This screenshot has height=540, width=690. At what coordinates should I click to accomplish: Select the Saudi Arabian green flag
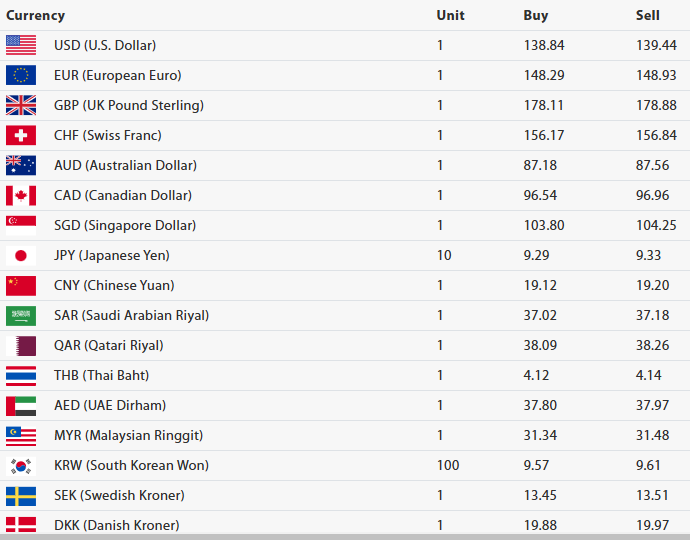[x=21, y=315]
